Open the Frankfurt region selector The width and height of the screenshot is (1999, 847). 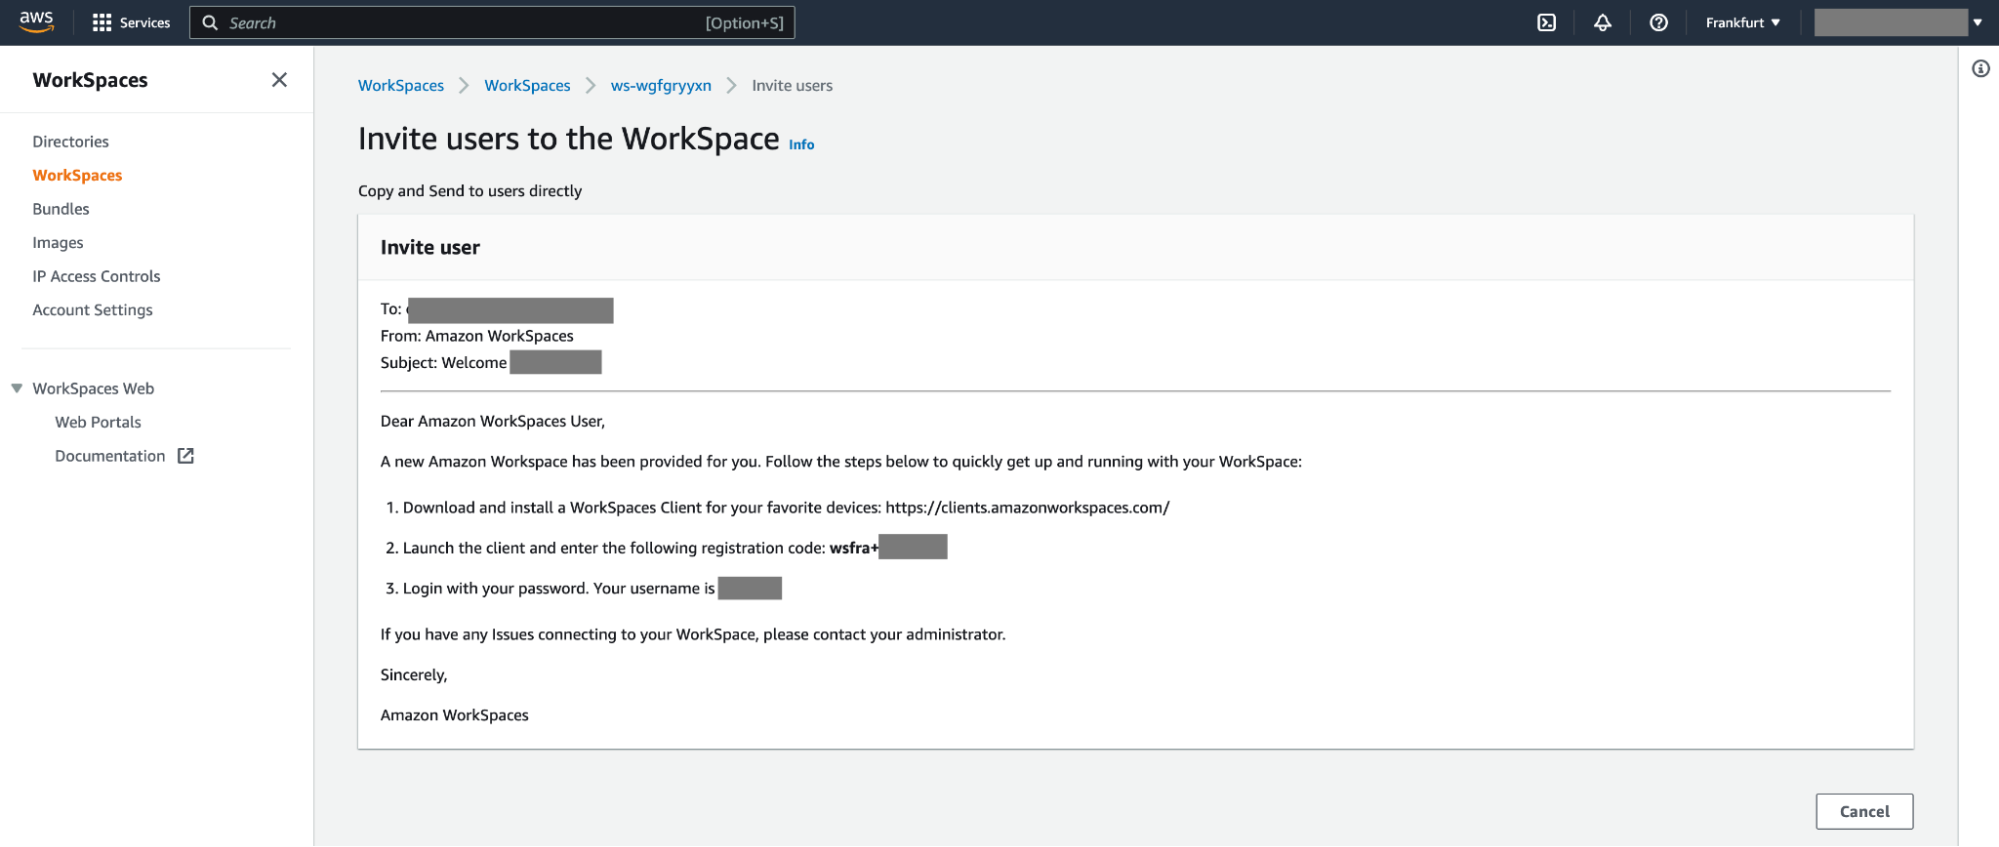1743,22
